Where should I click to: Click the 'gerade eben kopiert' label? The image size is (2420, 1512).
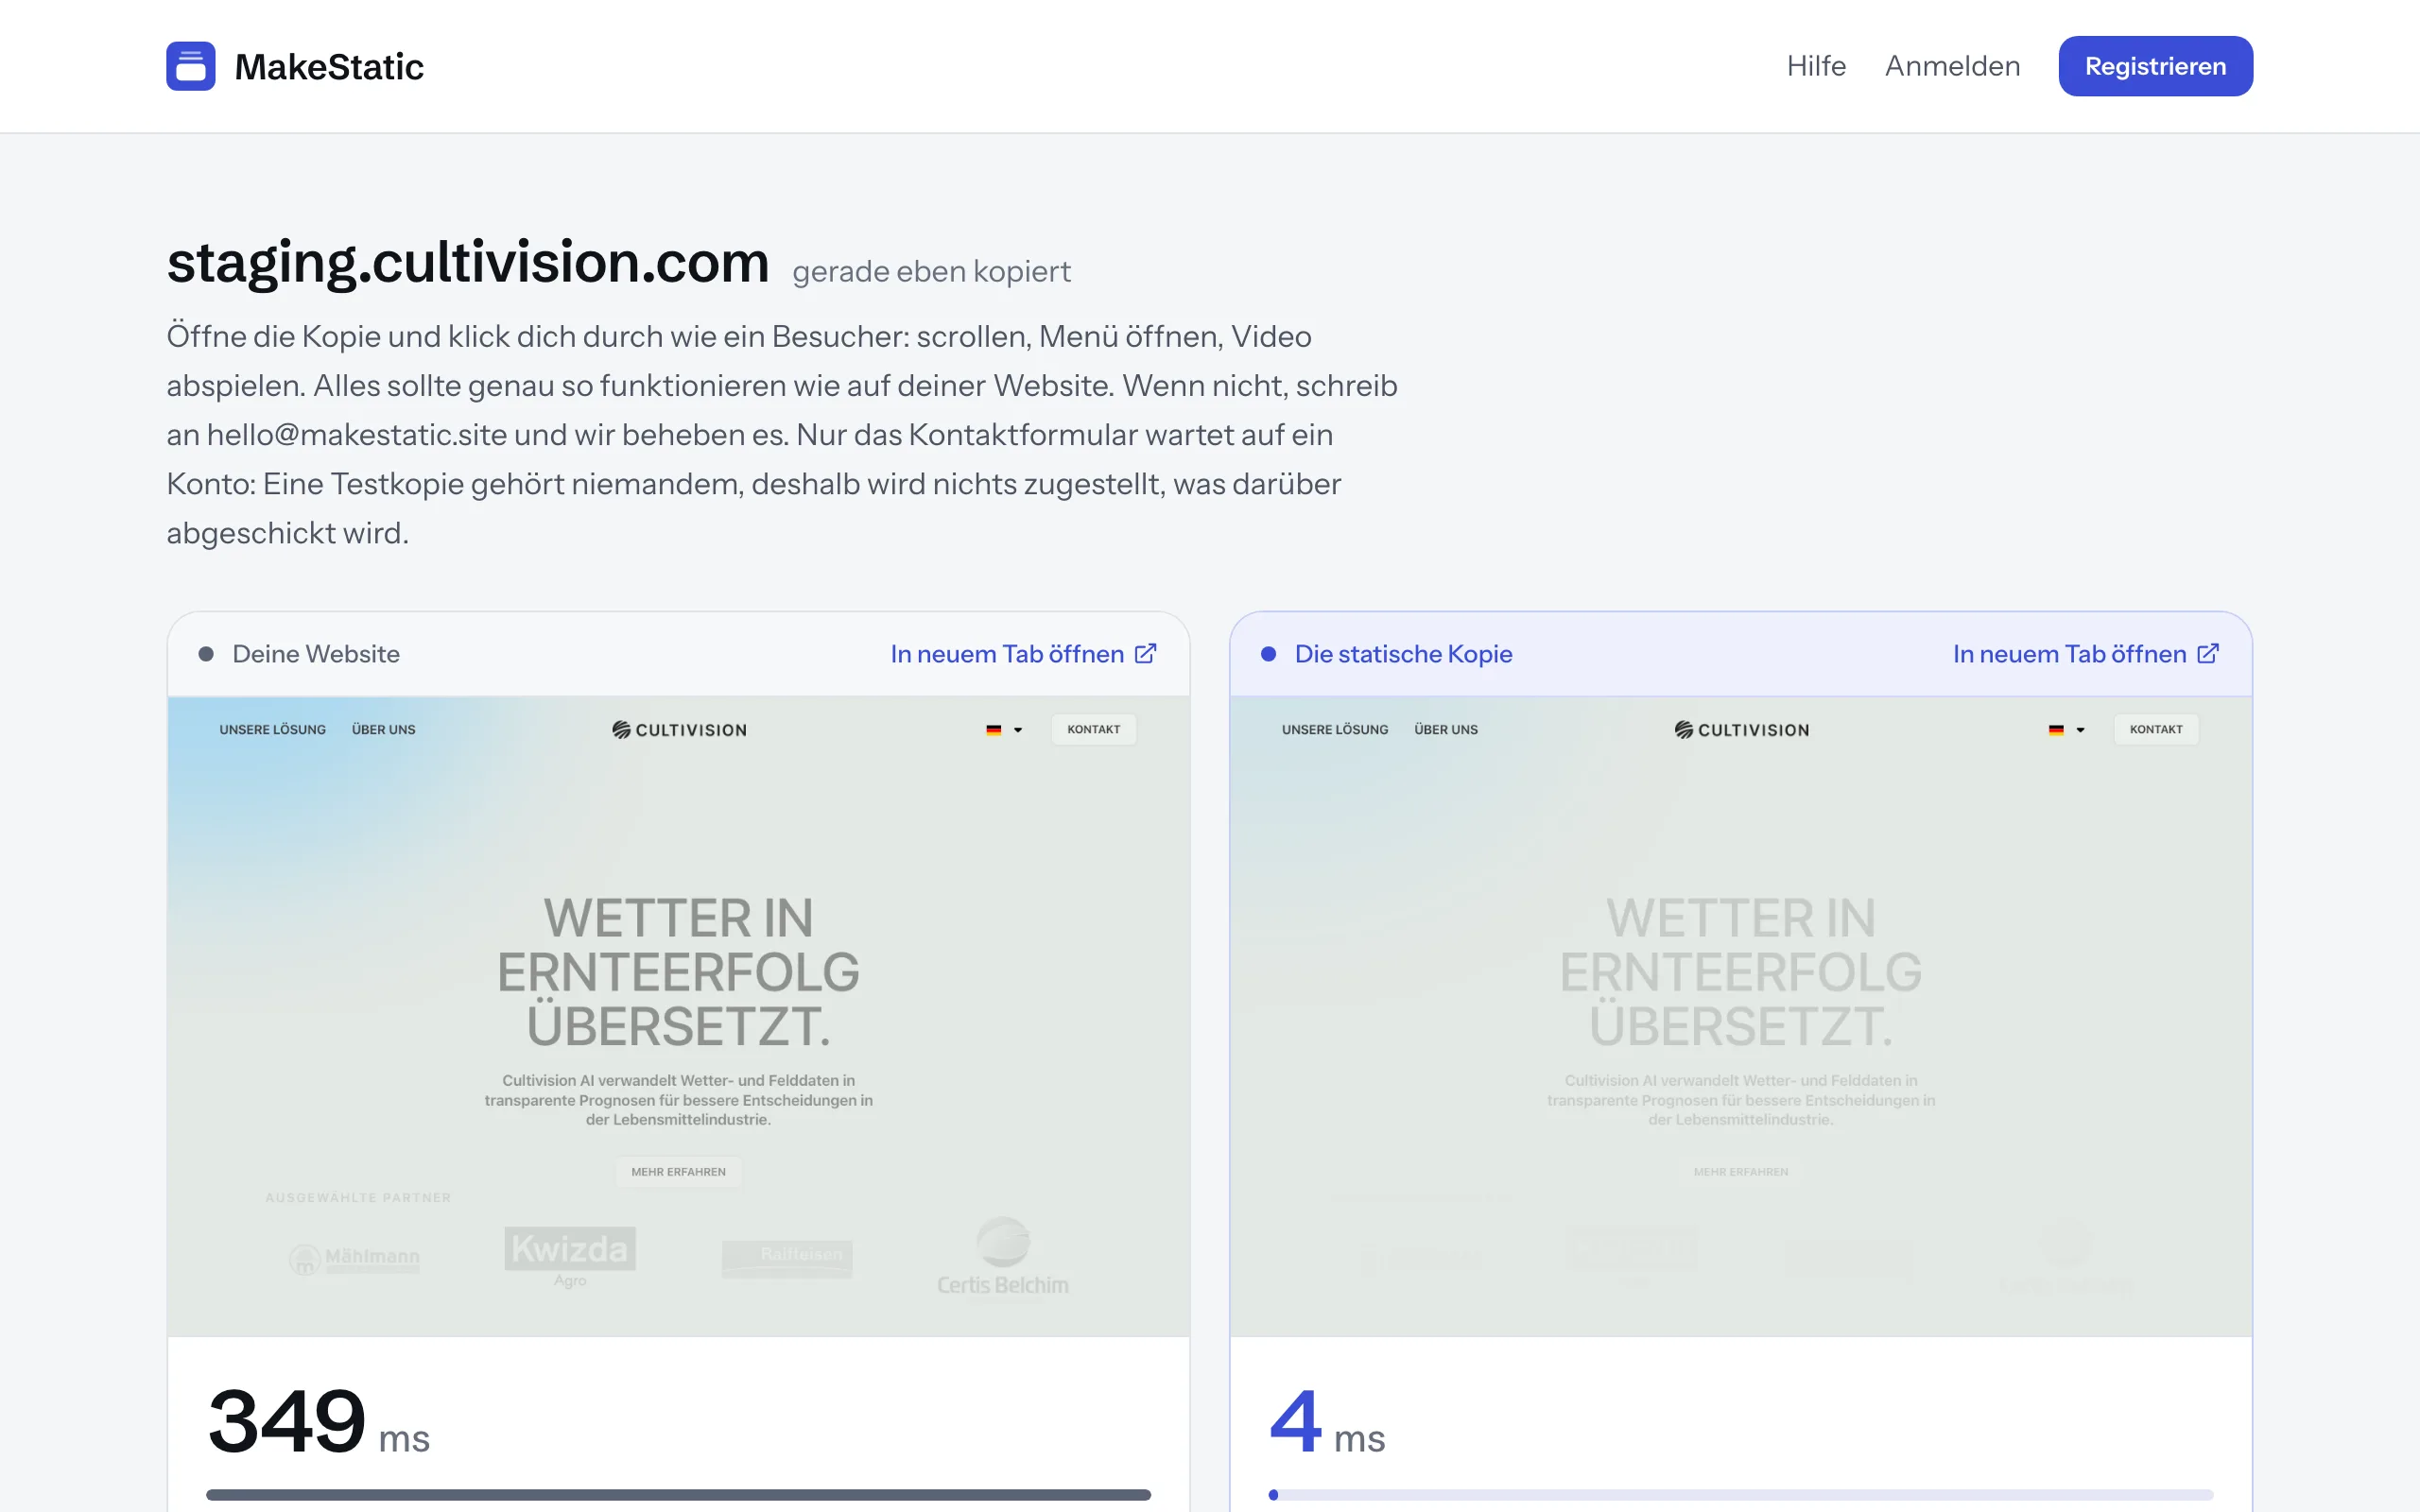(x=931, y=271)
